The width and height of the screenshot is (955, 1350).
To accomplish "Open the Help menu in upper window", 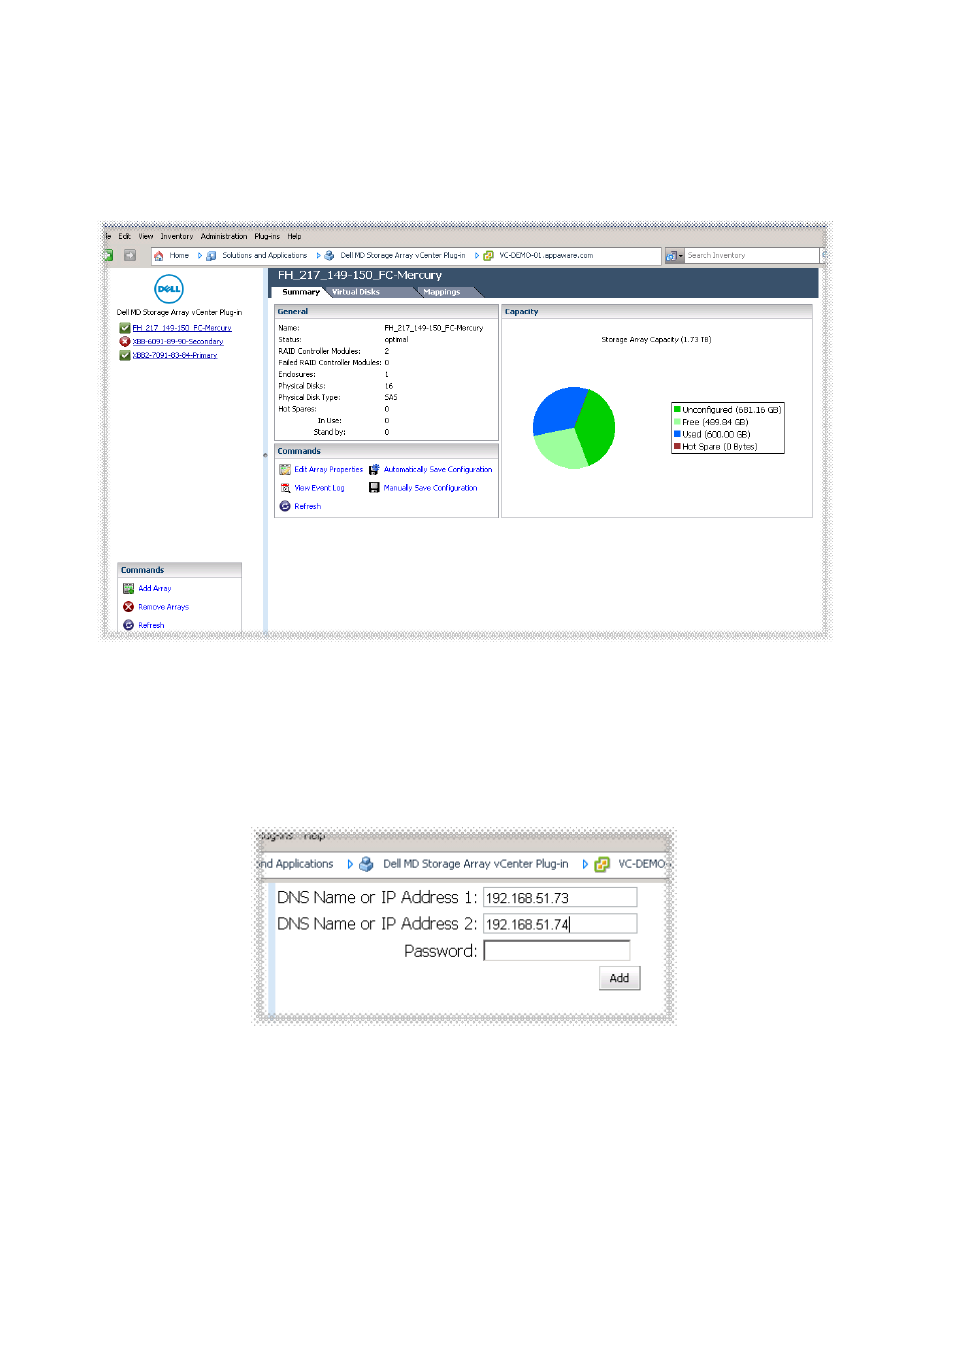I will tap(295, 237).
